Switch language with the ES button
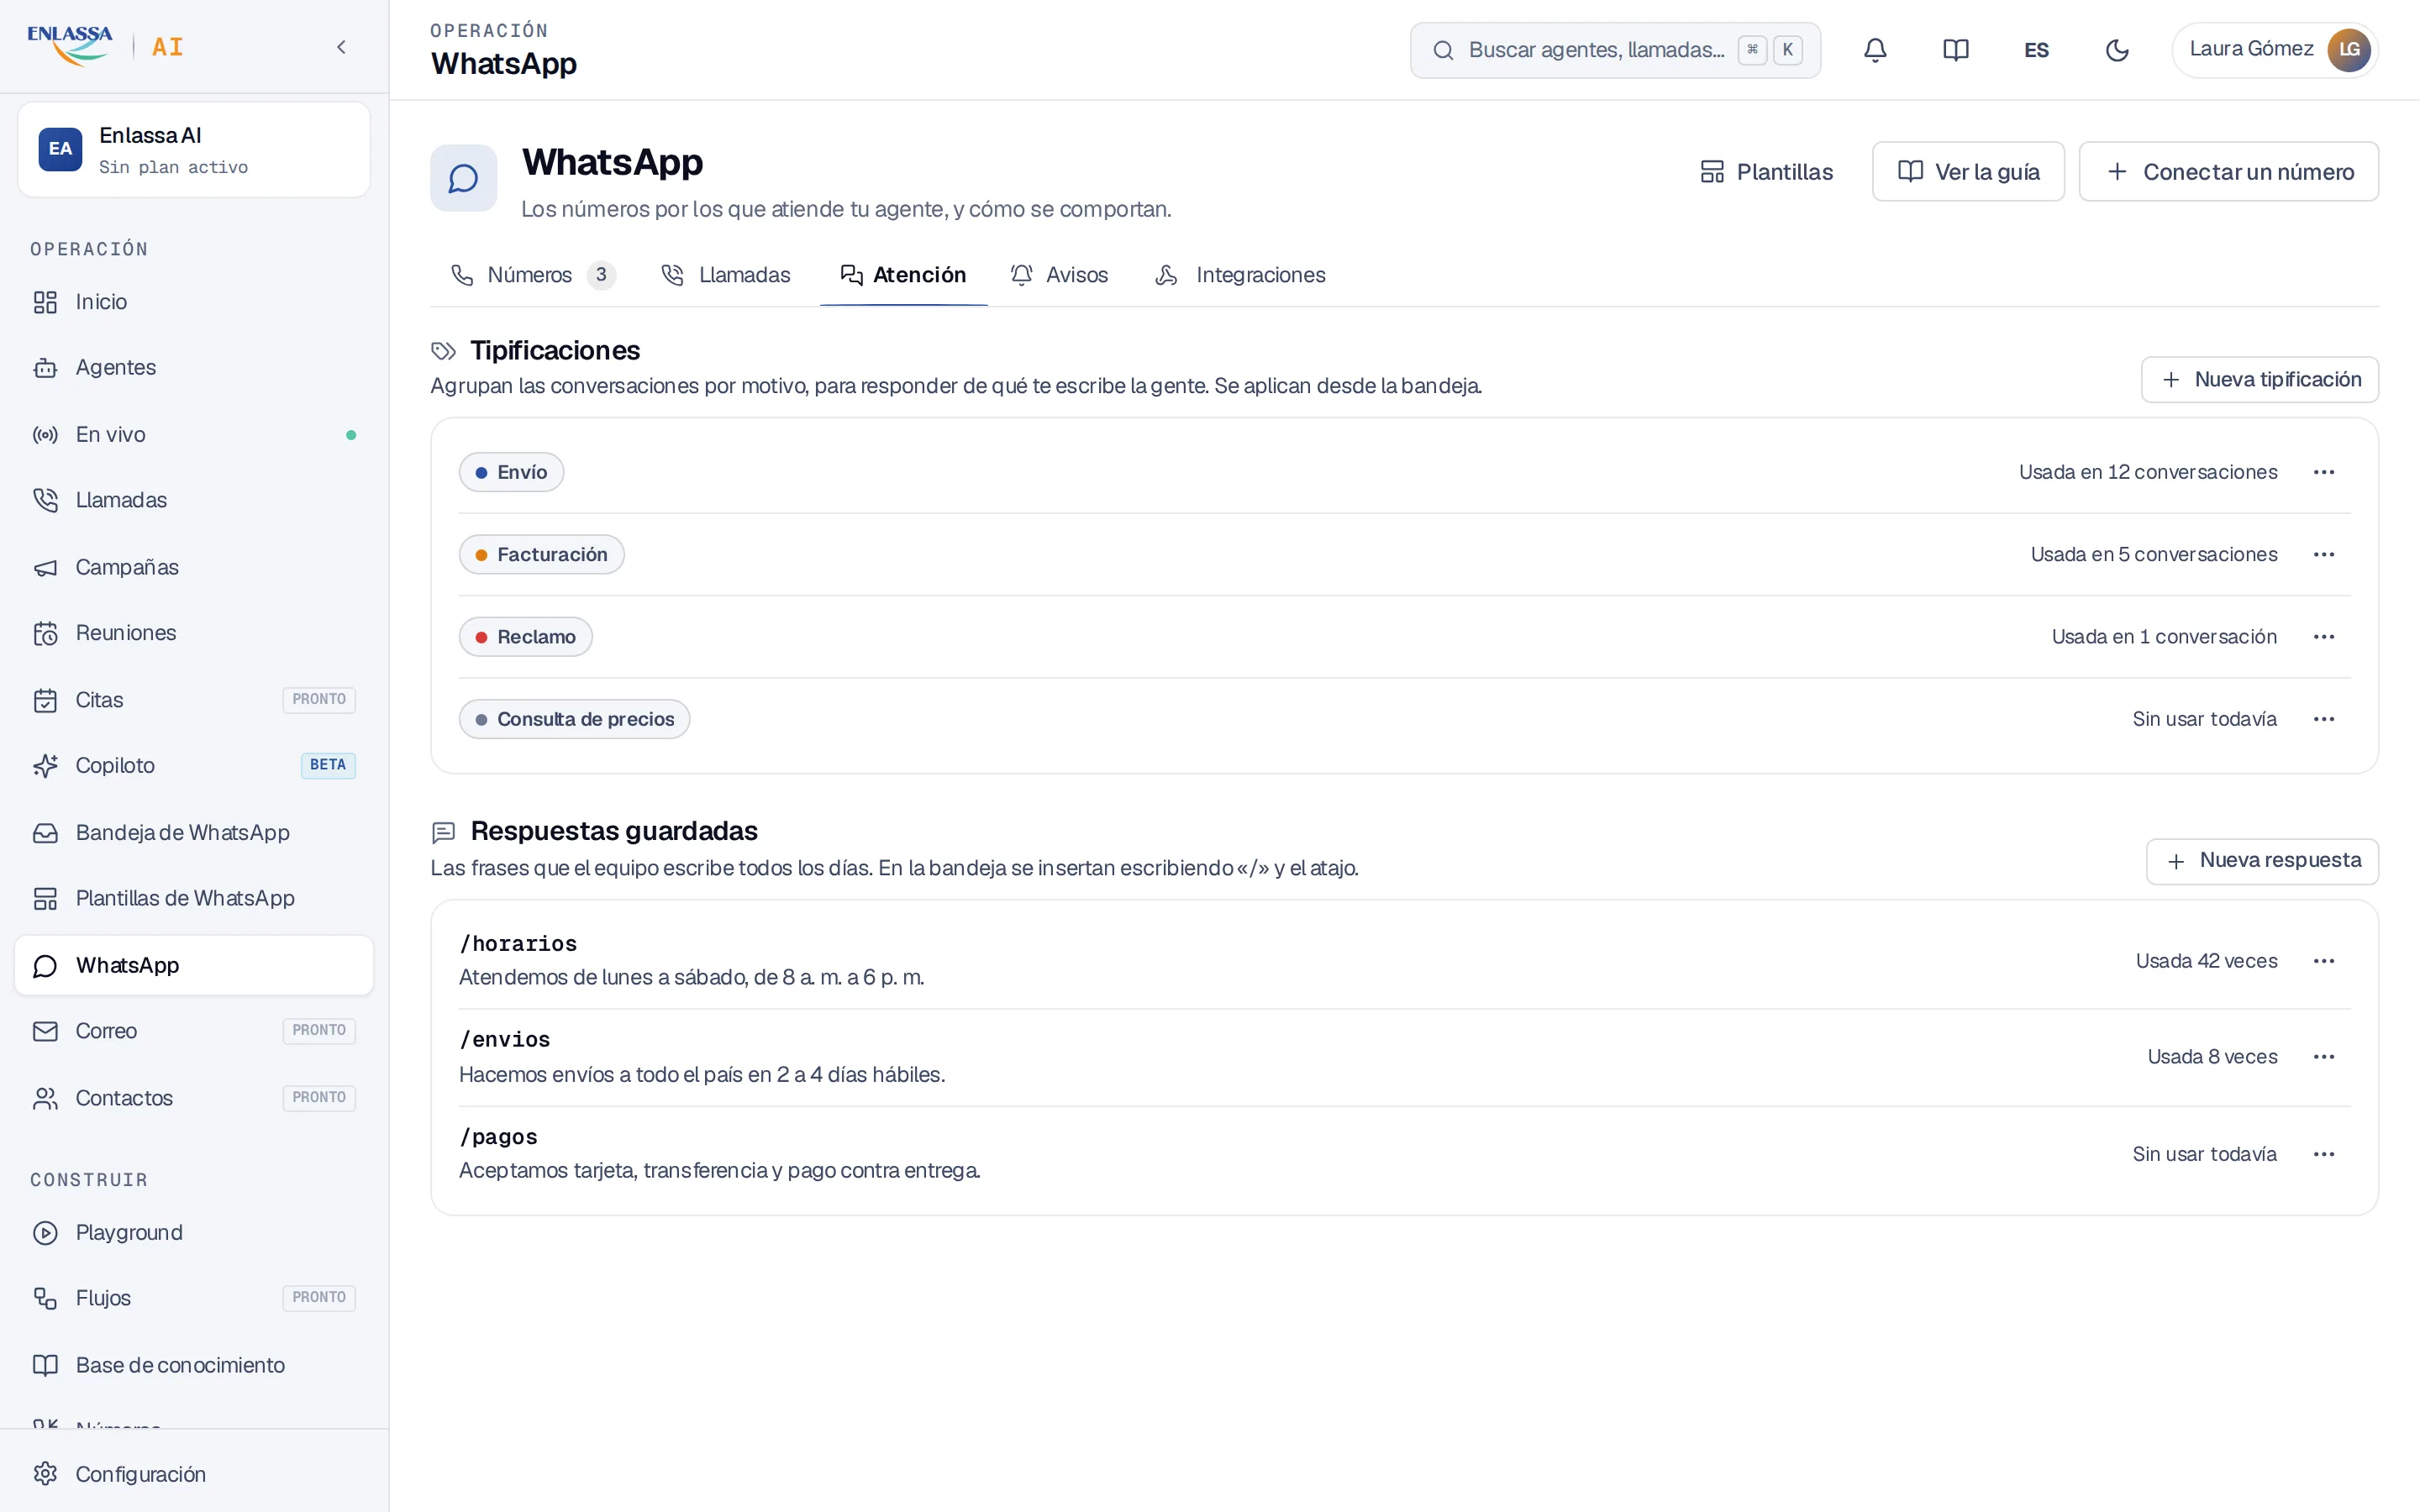The width and height of the screenshot is (2420, 1512). [2036, 50]
